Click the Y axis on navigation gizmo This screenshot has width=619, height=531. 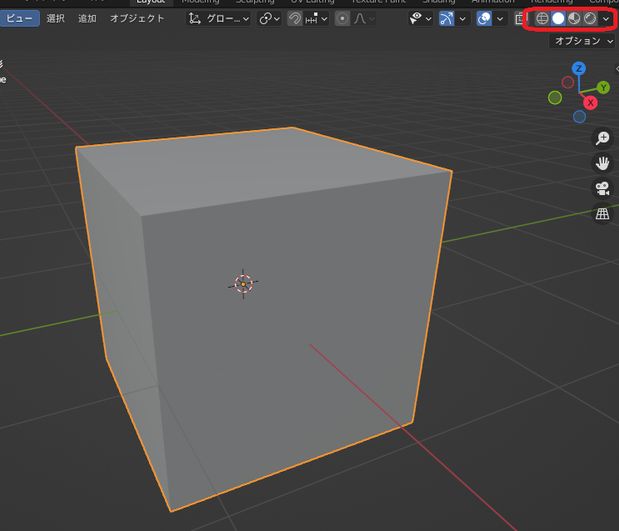(603, 88)
